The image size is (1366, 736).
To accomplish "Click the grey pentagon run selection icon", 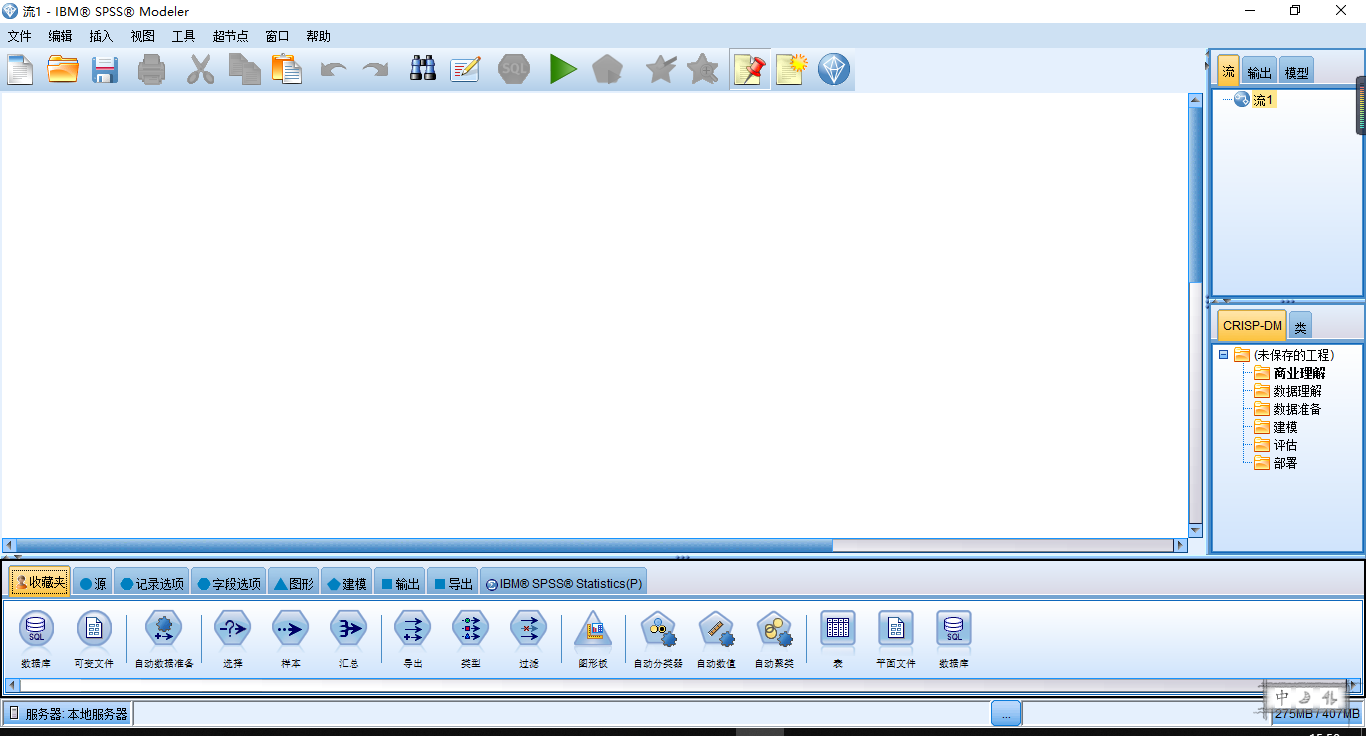I will tap(607, 70).
